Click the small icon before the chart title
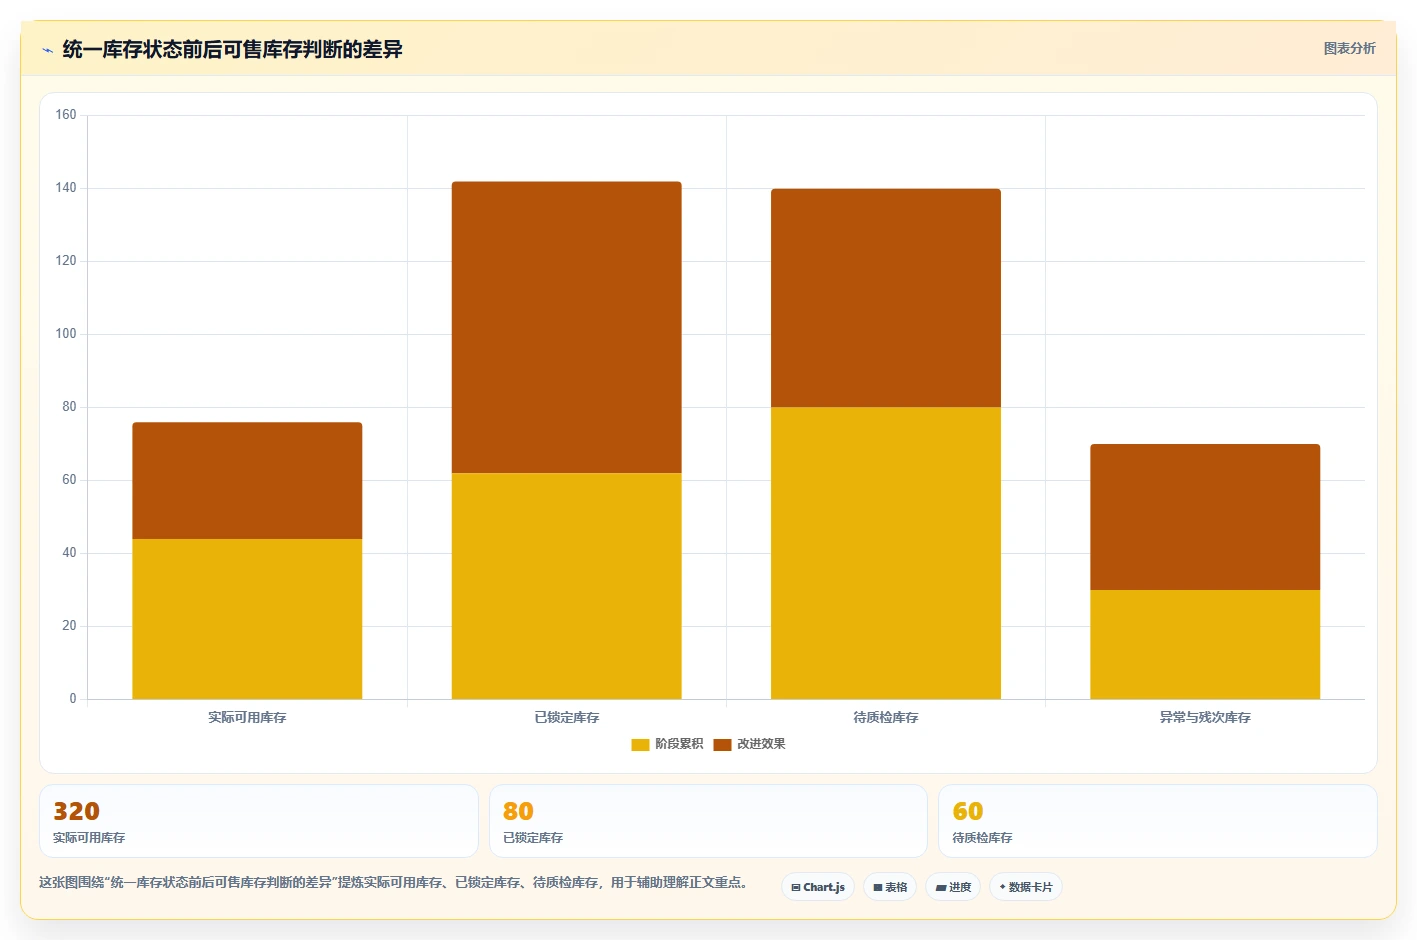Viewport: 1417px width, 940px height. [47, 50]
